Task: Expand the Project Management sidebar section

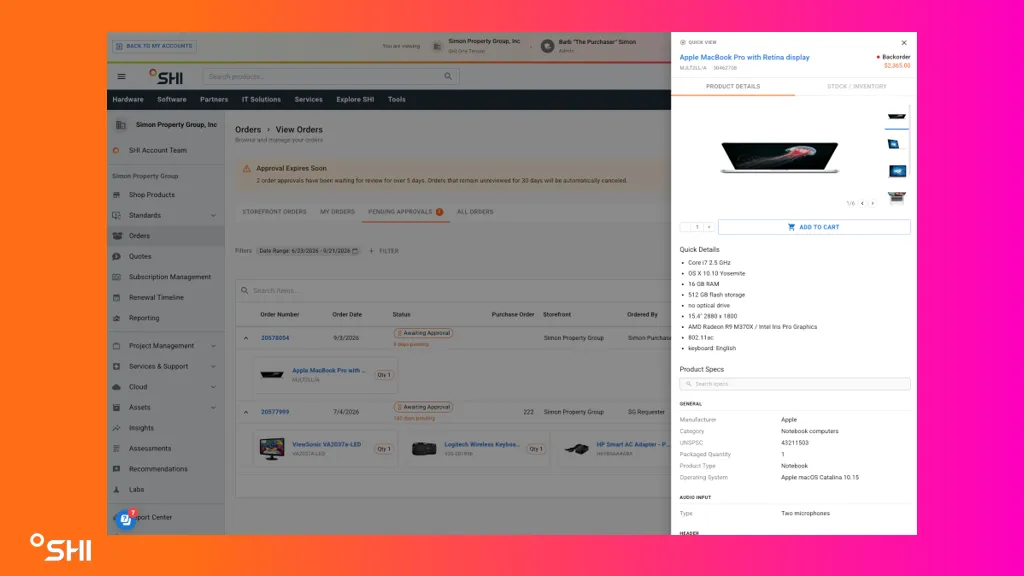Action: [213, 345]
